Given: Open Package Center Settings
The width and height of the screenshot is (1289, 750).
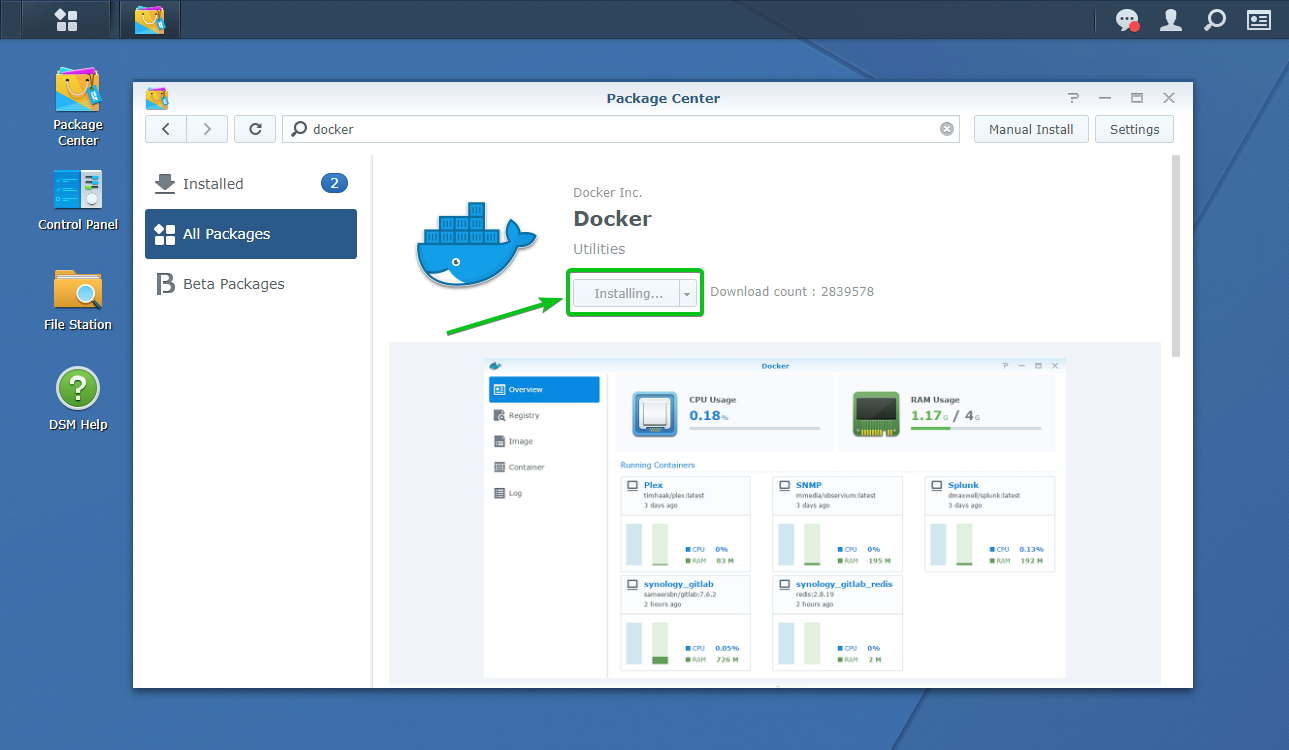Looking at the screenshot, I should [1134, 129].
